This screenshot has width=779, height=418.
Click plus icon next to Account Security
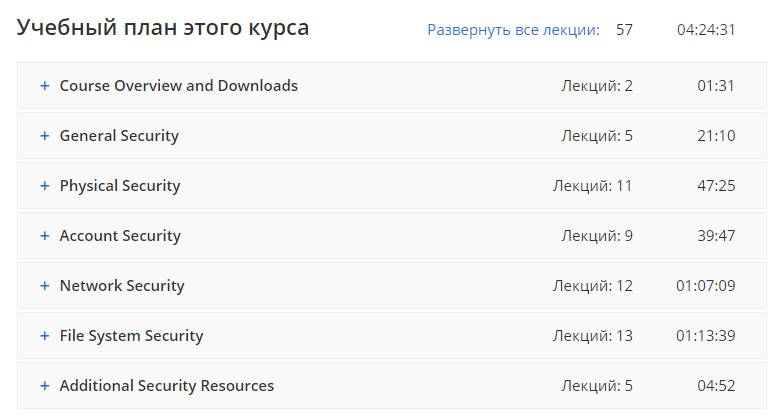[x=44, y=236]
